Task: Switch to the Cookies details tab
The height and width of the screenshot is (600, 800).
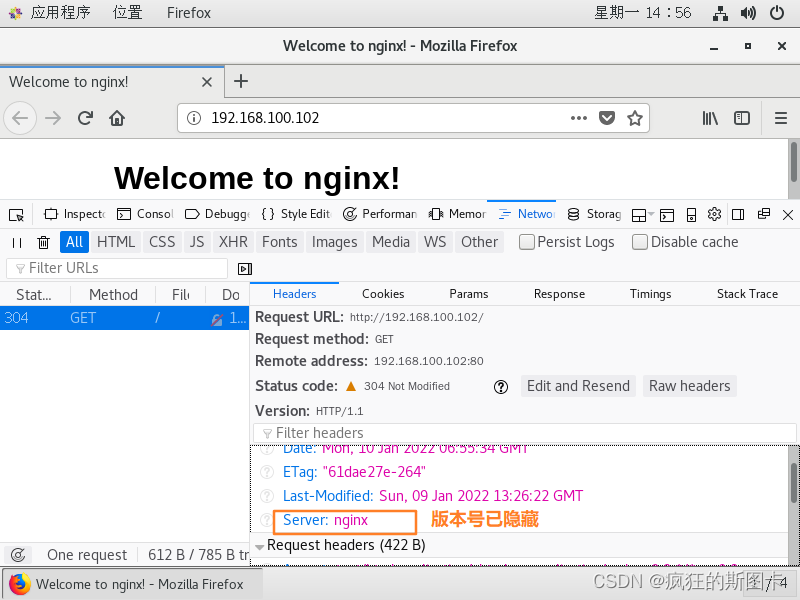Action: click(x=383, y=294)
